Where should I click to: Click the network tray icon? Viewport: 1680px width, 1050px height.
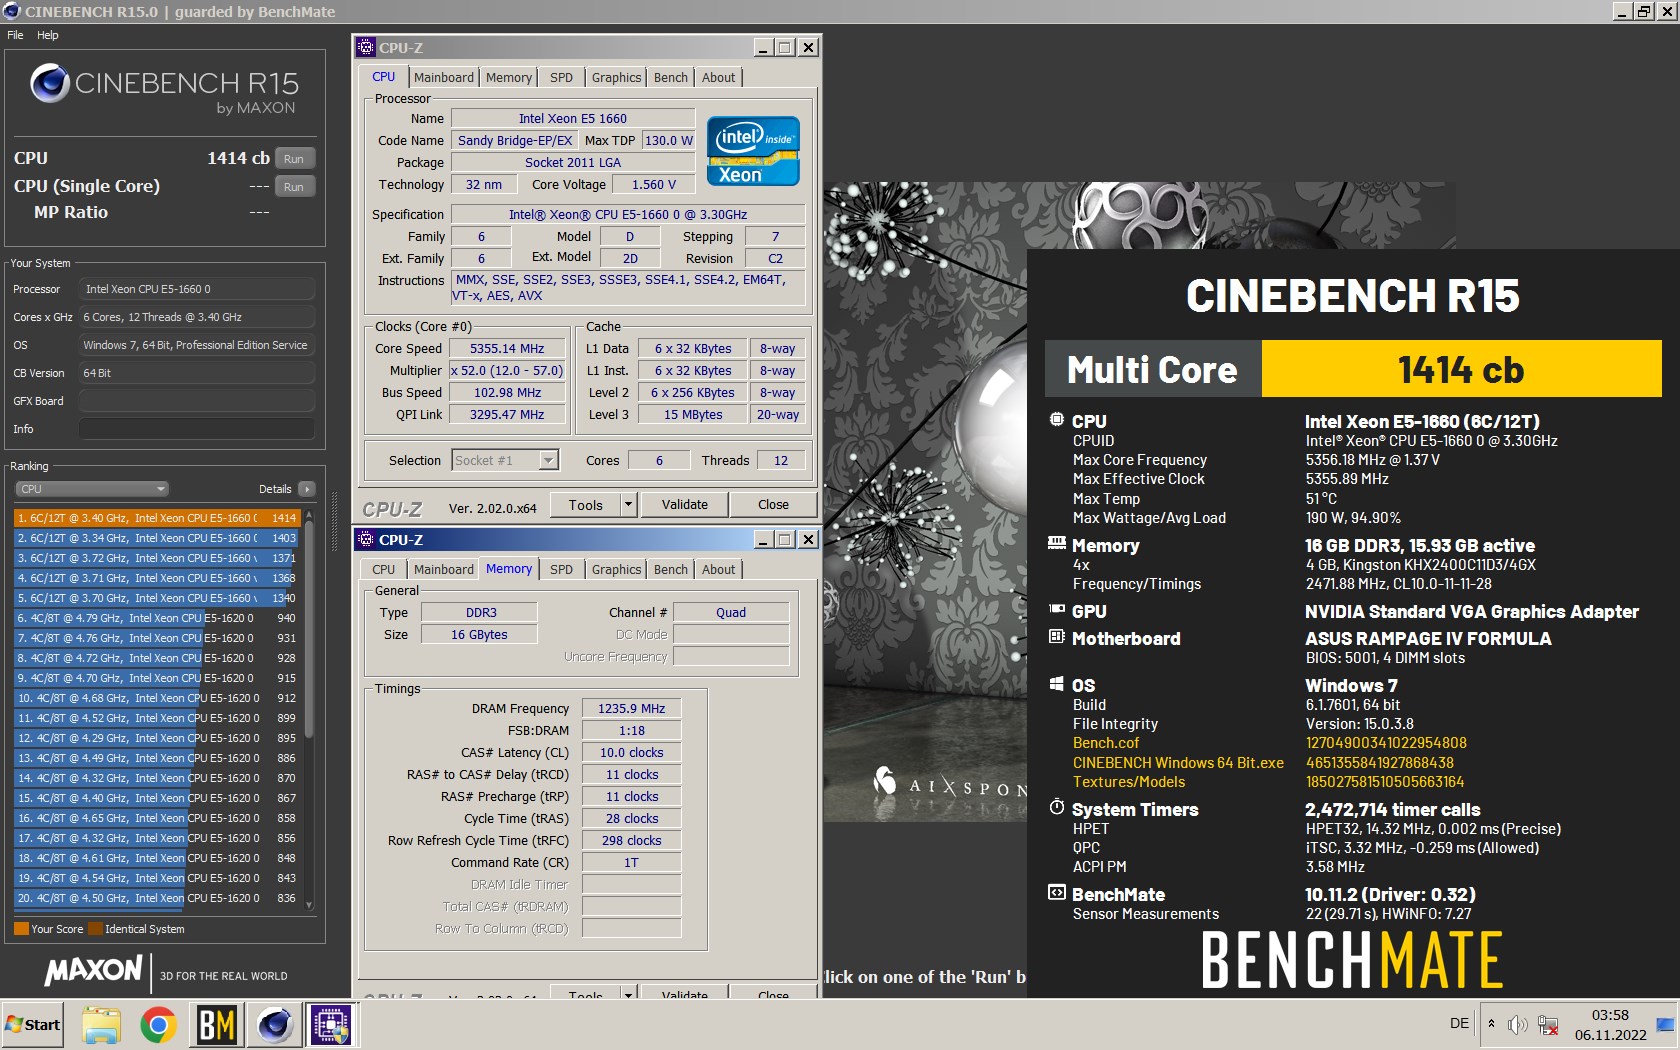[x=1547, y=1024]
